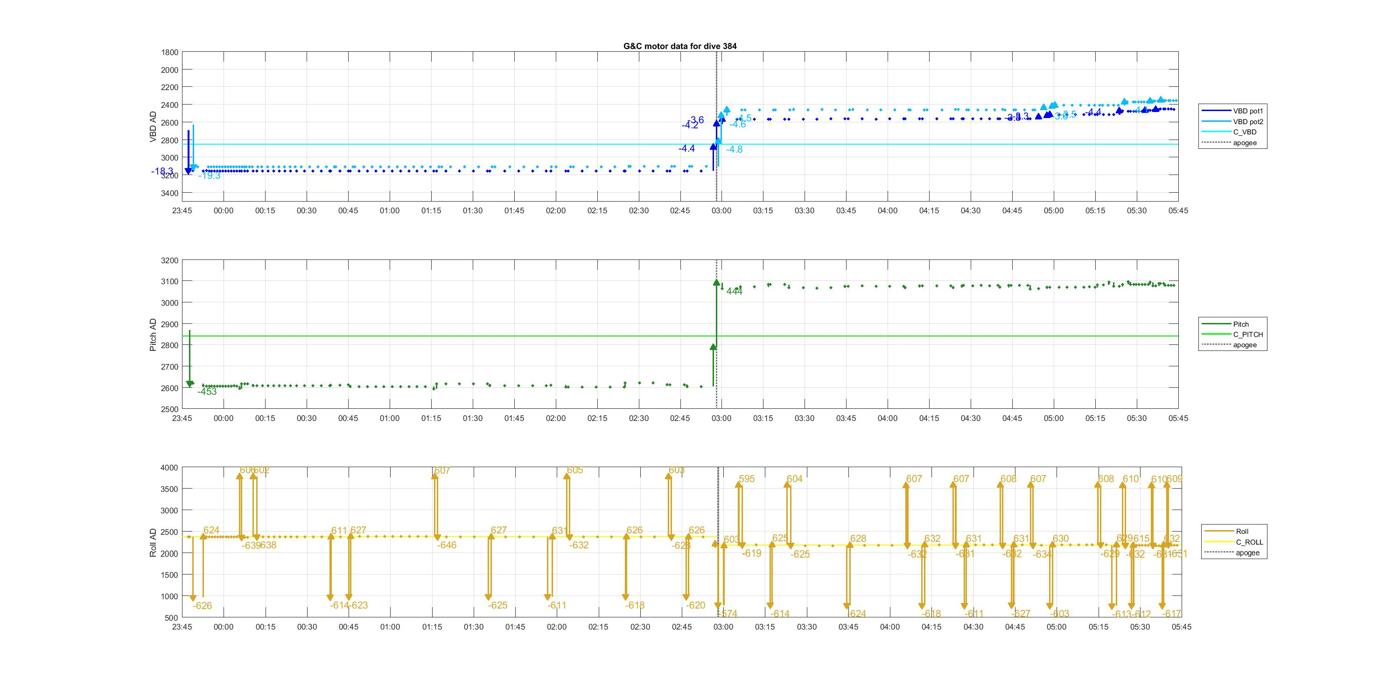Click the '605' roll data label
Viewport: 1400px width, 693px height.
(x=575, y=471)
